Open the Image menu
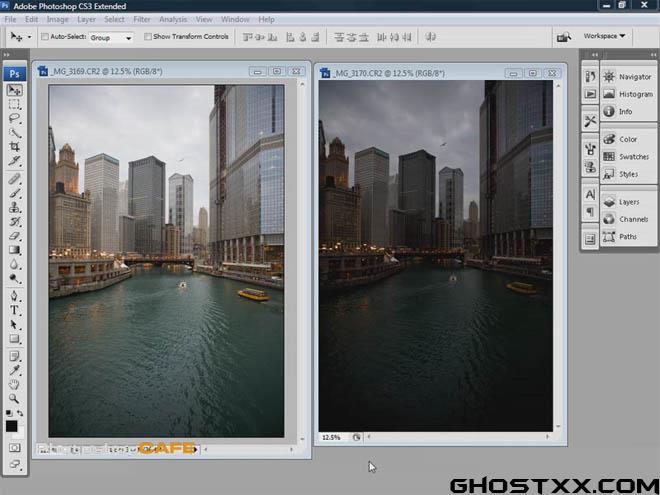The width and height of the screenshot is (660, 495). point(57,19)
